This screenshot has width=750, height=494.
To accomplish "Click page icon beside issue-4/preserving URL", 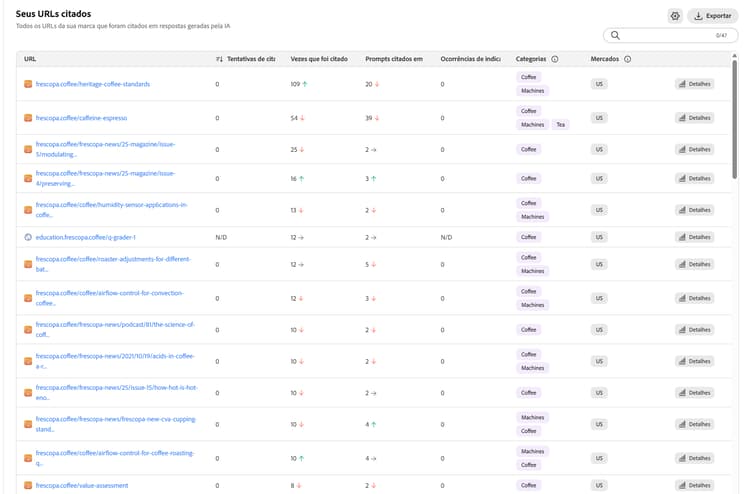I will [28, 179].
